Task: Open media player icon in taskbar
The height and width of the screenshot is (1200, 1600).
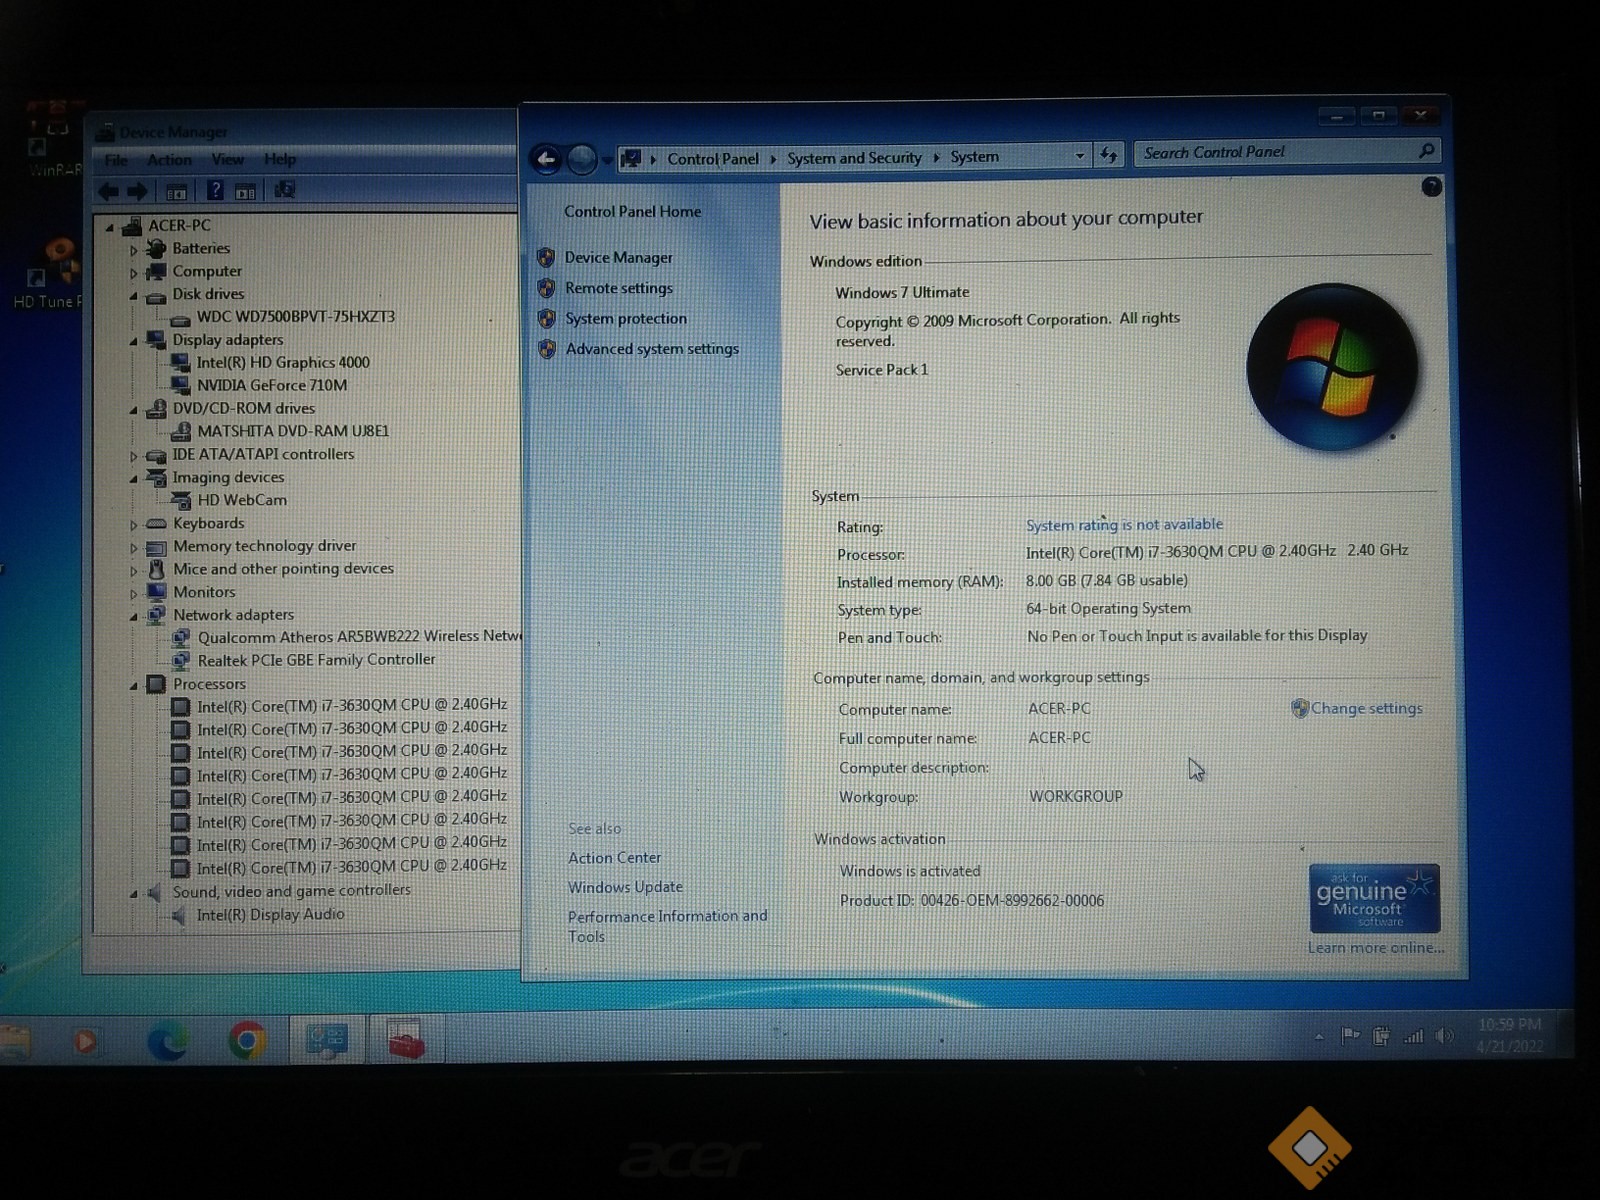Action: point(86,1042)
